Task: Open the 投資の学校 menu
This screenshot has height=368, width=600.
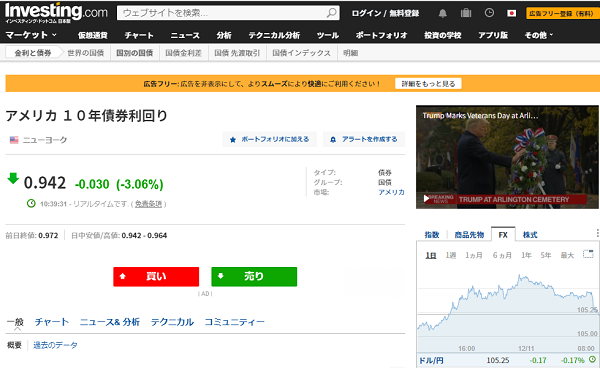Action: [443, 35]
